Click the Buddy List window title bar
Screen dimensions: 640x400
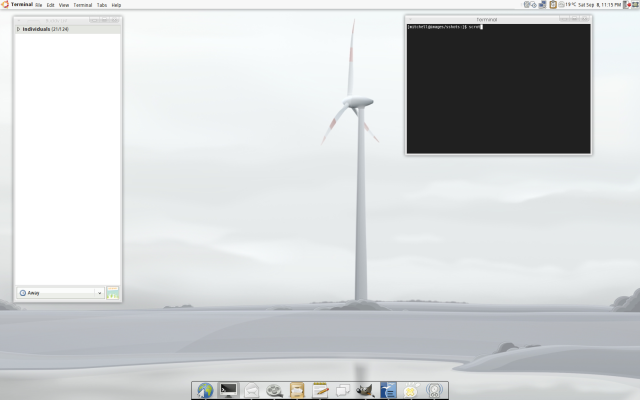[68, 20]
